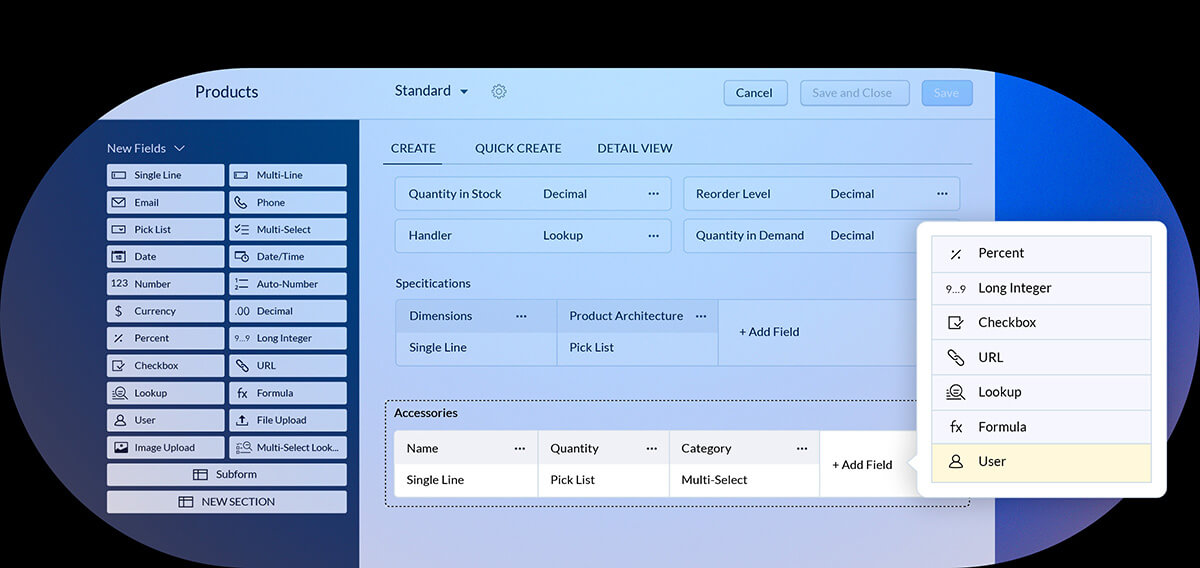Choose Lookup from the popup list
Viewport: 1200px width, 568px height.
[1041, 392]
